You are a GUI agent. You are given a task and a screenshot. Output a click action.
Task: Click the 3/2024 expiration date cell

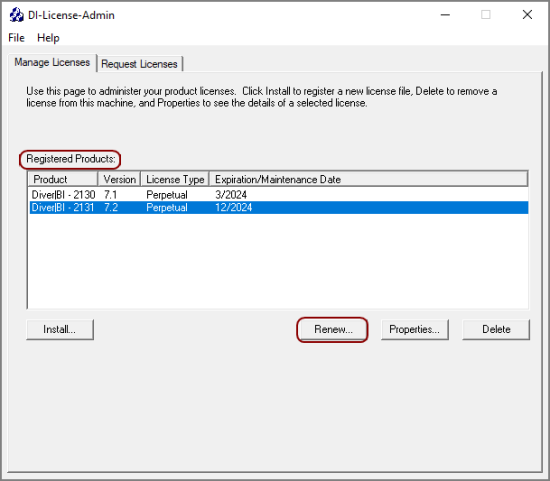coord(231,195)
